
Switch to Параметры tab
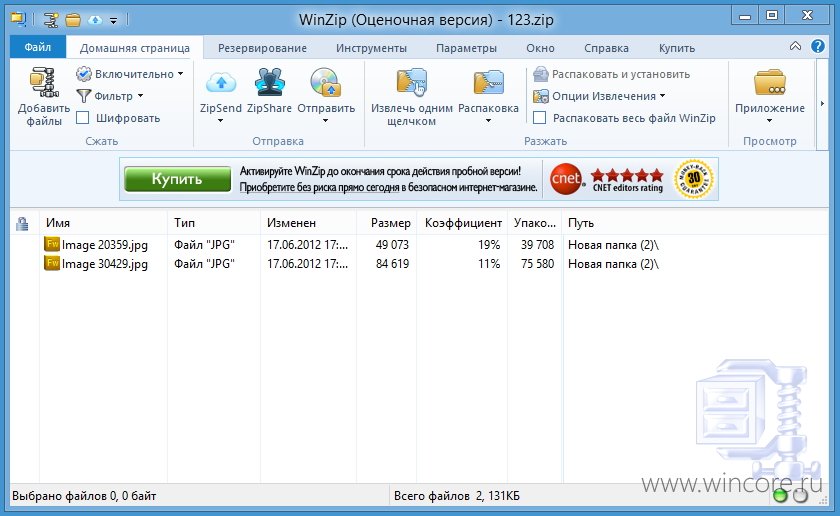click(466, 48)
